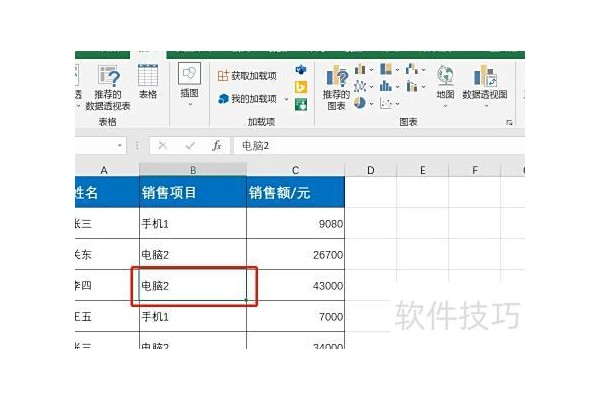Open 我的加载项 my add-ins
This screenshot has width=600, height=400.
click(x=248, y=99)
